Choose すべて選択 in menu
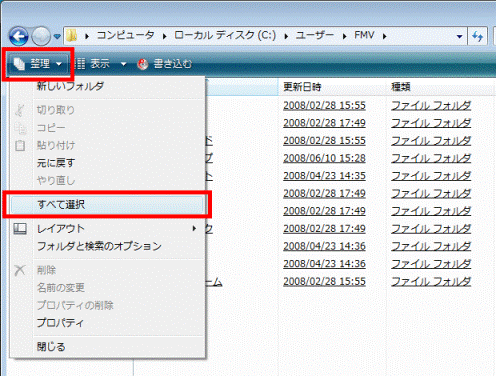This screenshot has width=496, height=376. click(107, 204)
